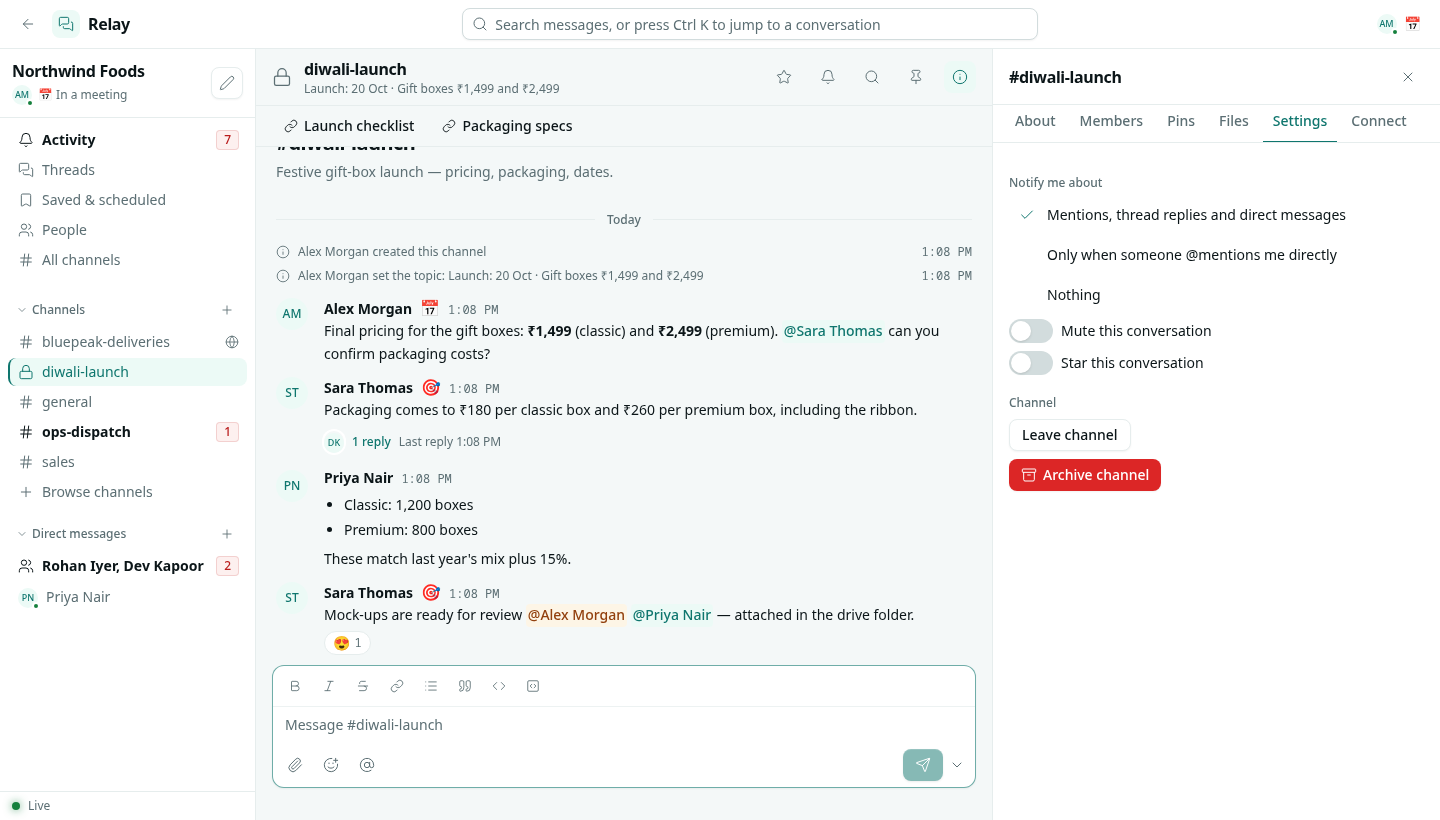Click the @ mention icon in composer

pyautogui.click(x=367, y=765)
